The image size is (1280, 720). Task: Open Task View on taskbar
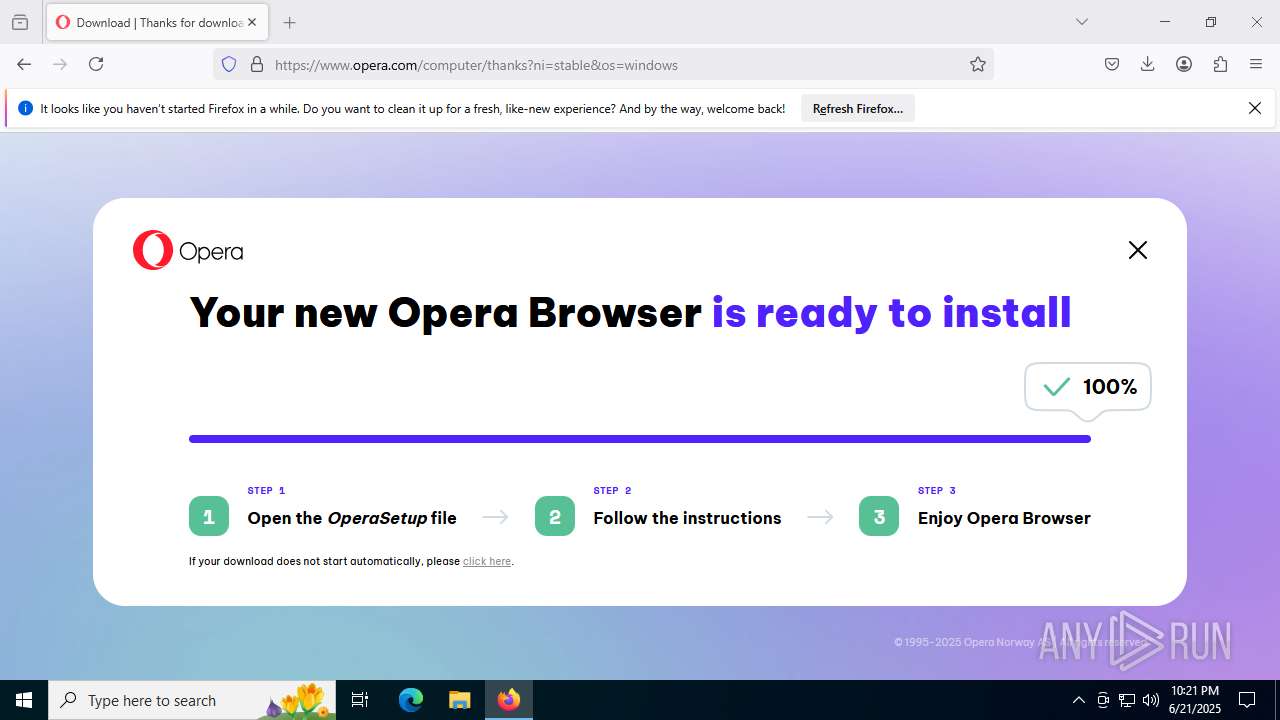tap(360, 700)
